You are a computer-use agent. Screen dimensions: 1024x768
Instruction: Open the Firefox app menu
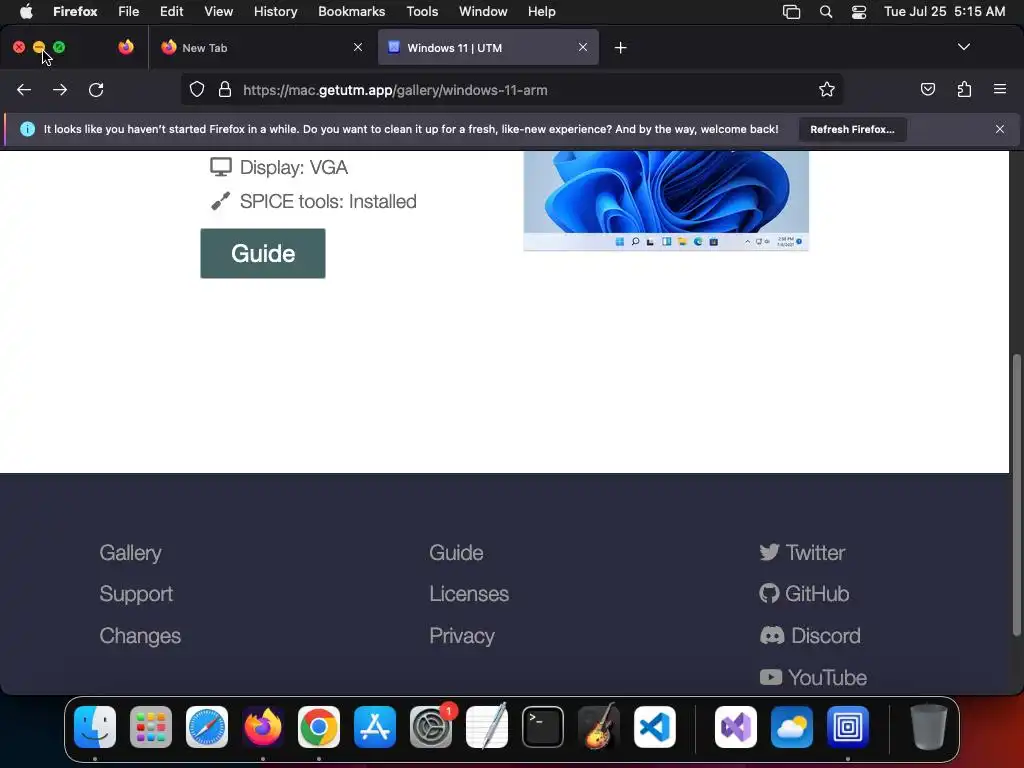[x=75, y=11]
